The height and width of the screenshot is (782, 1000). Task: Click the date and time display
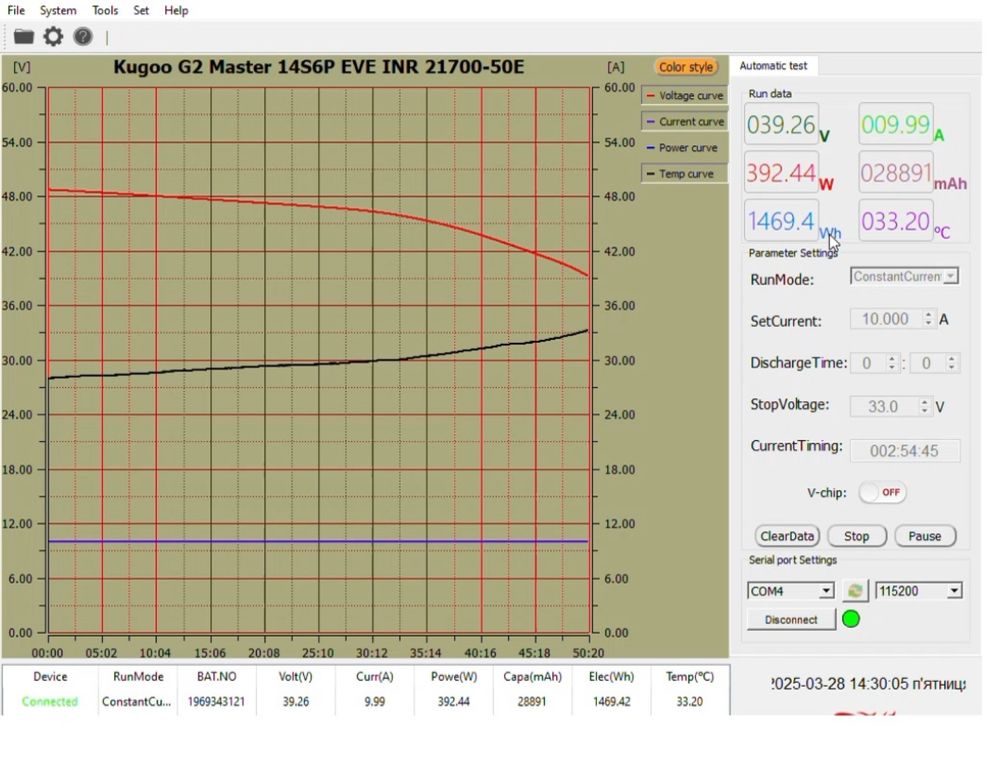click(867, 684)
